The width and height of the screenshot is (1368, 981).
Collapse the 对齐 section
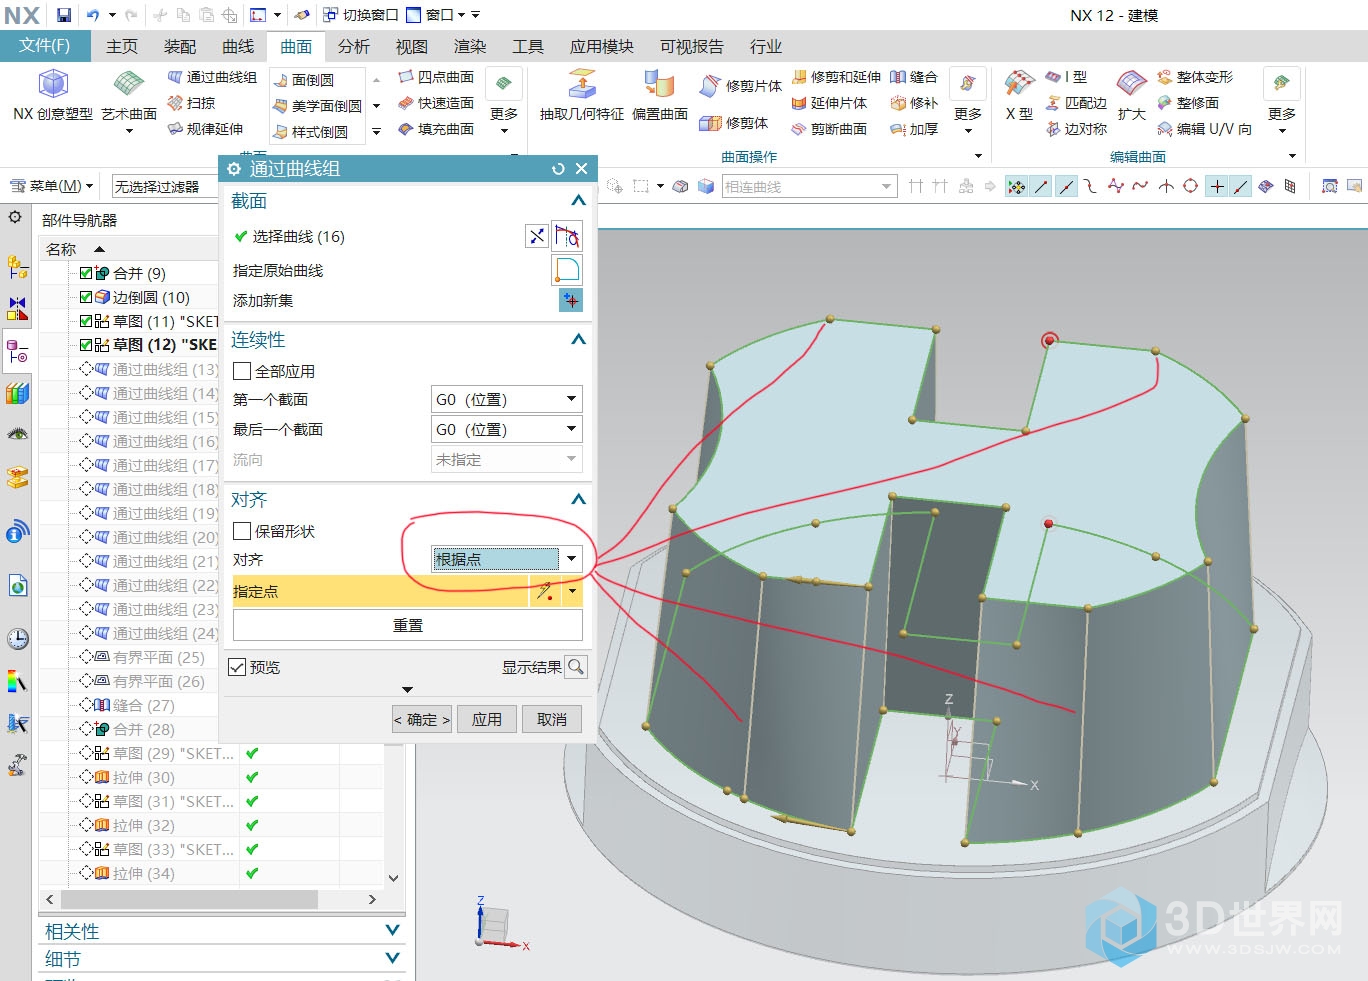coord(578,499)
